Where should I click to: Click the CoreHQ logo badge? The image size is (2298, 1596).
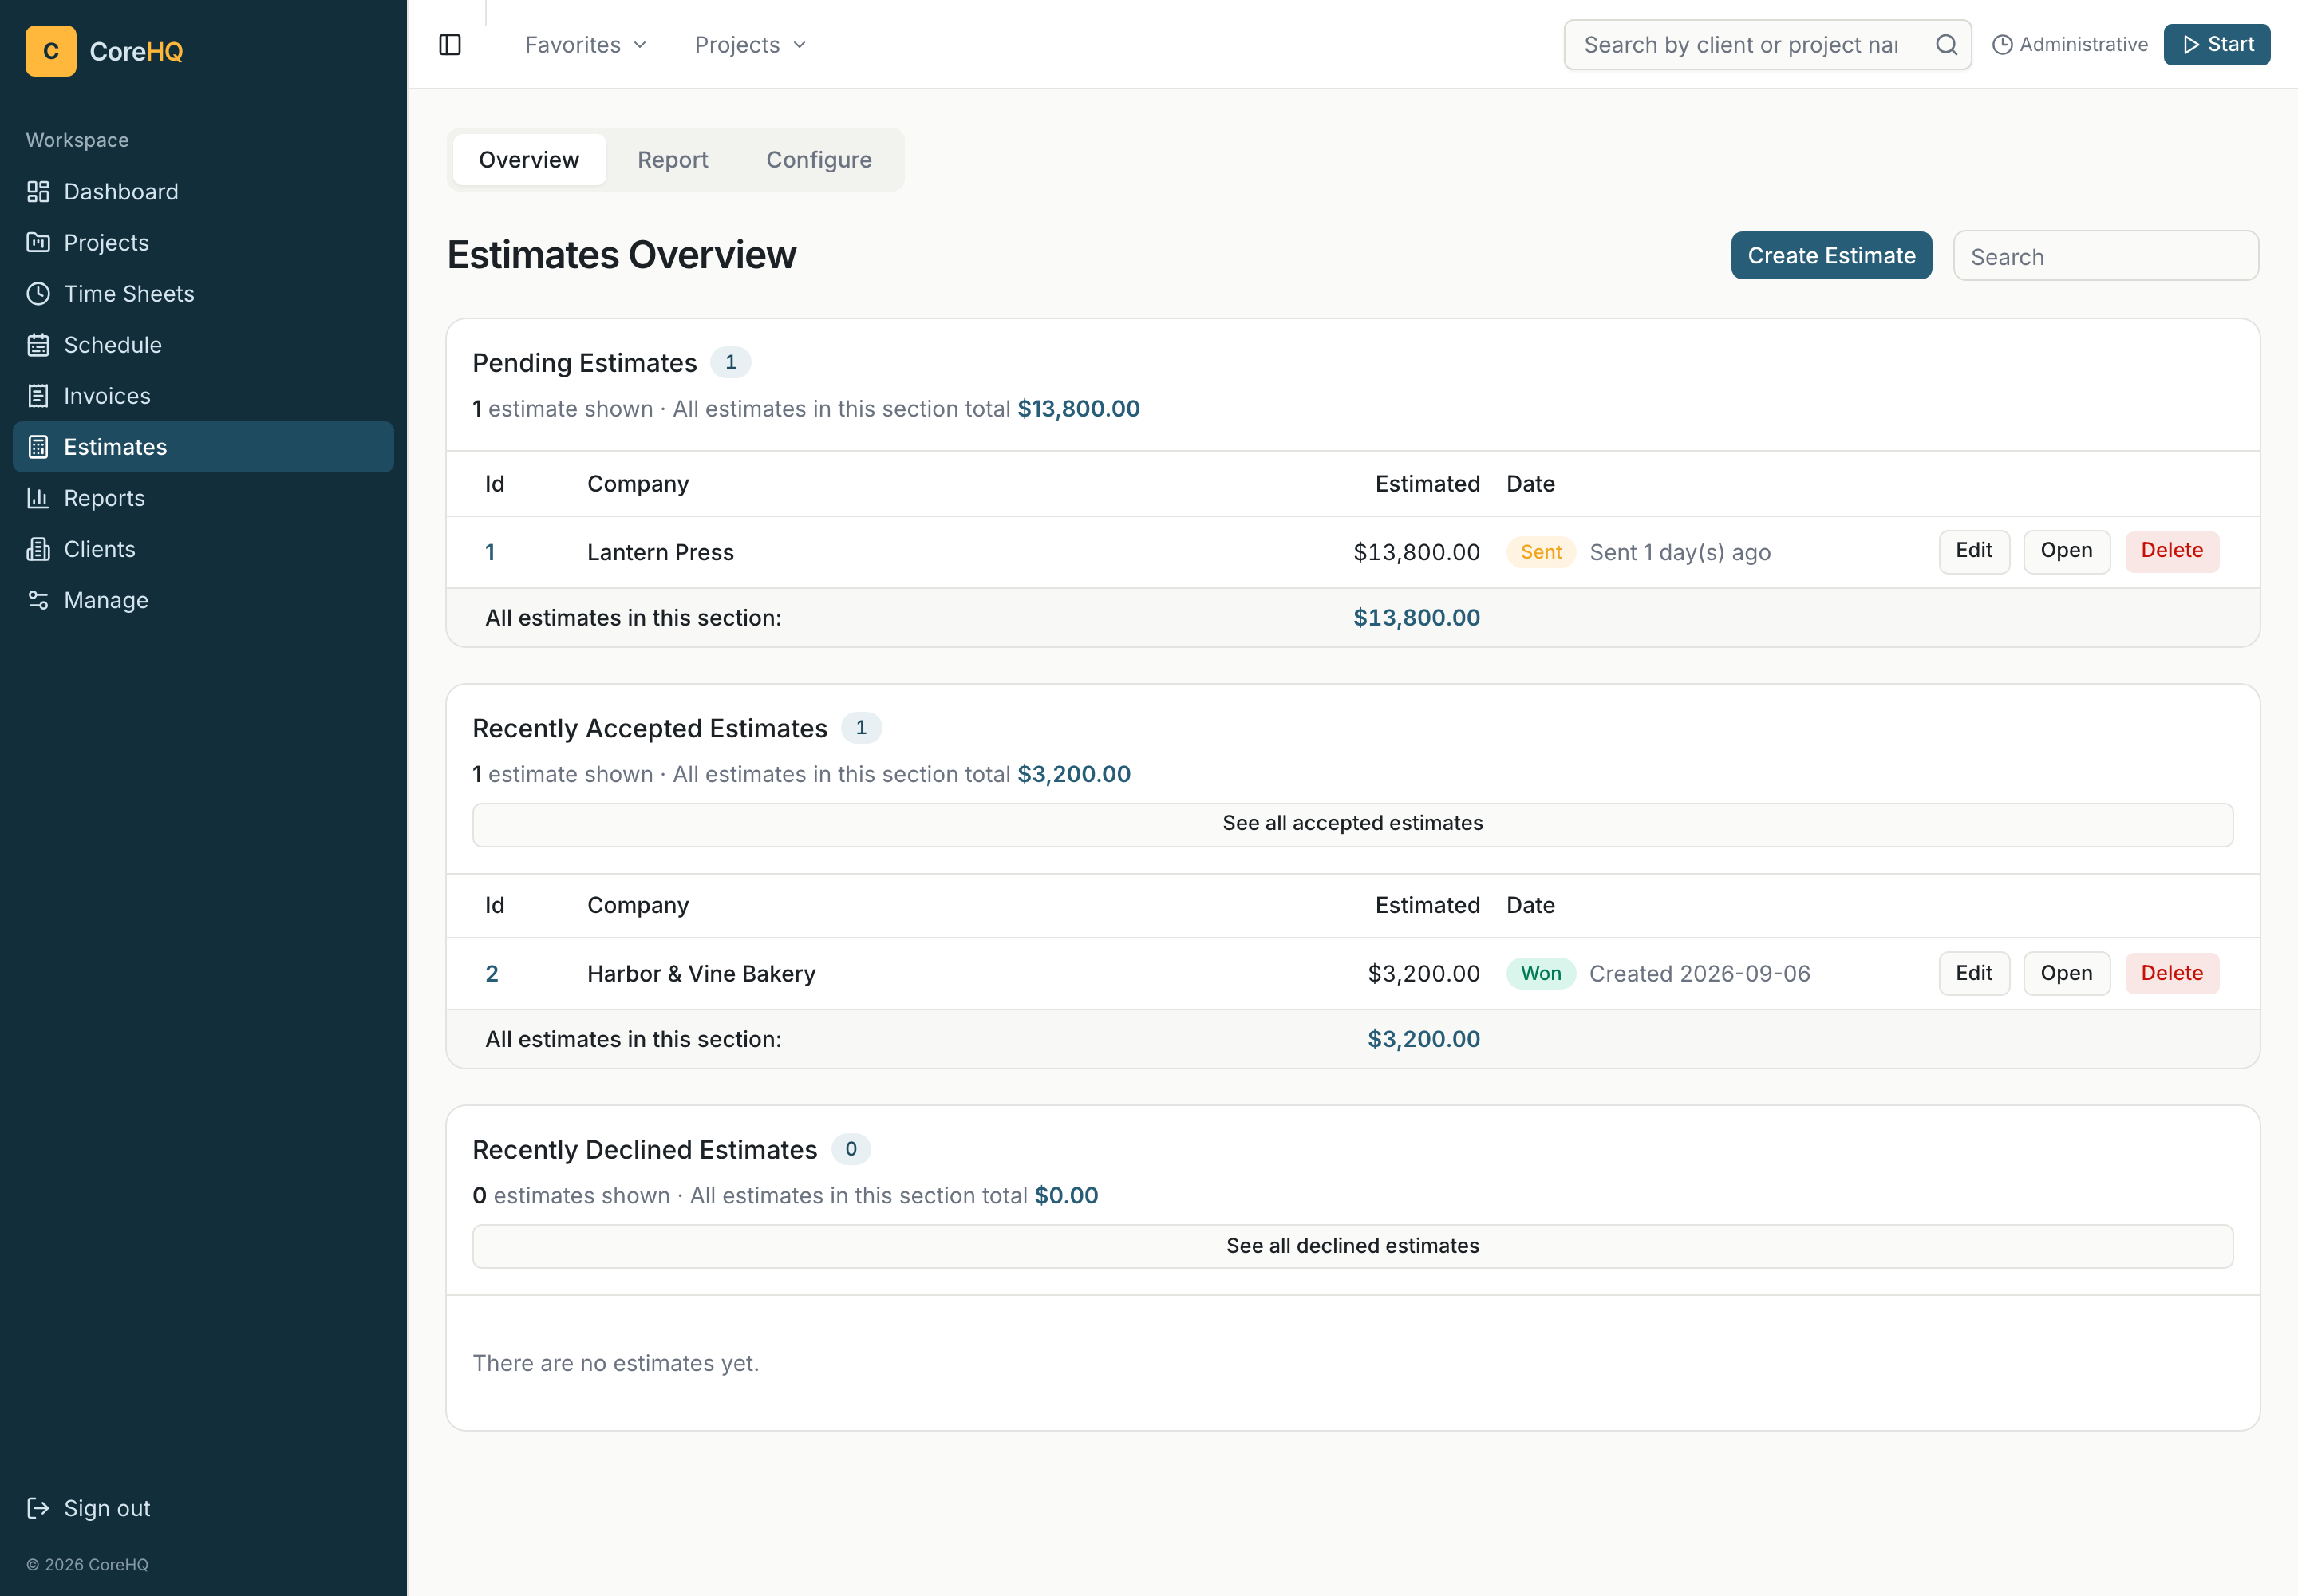pyautogui.click(x=51, y=51)
